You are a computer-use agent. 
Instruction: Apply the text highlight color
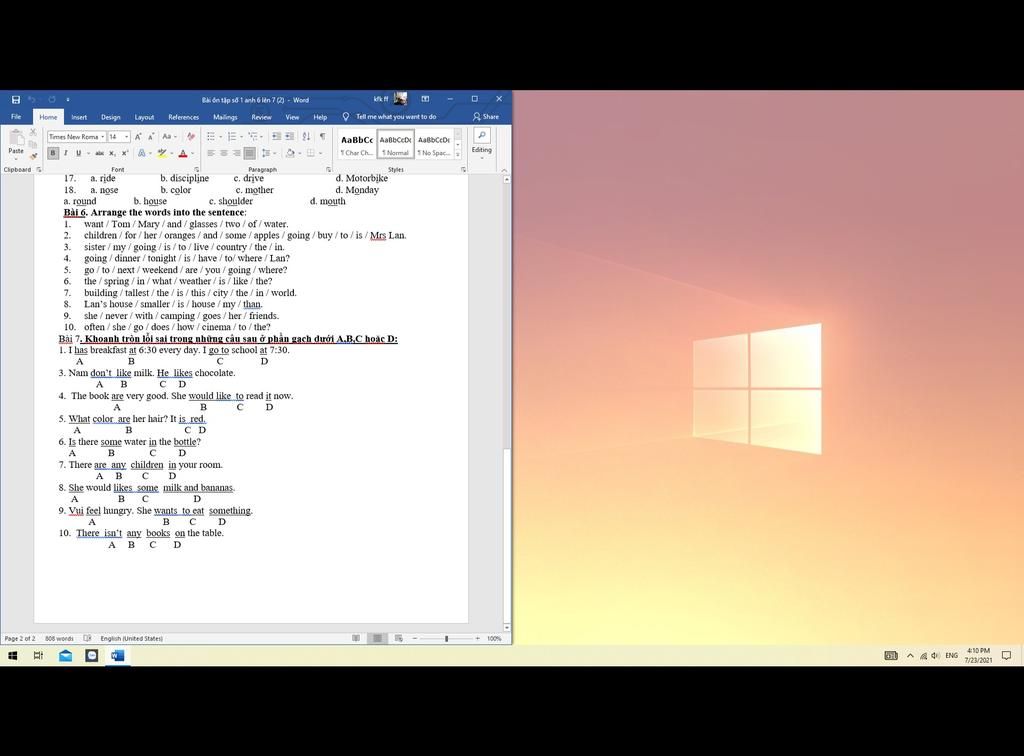(162, 153)
